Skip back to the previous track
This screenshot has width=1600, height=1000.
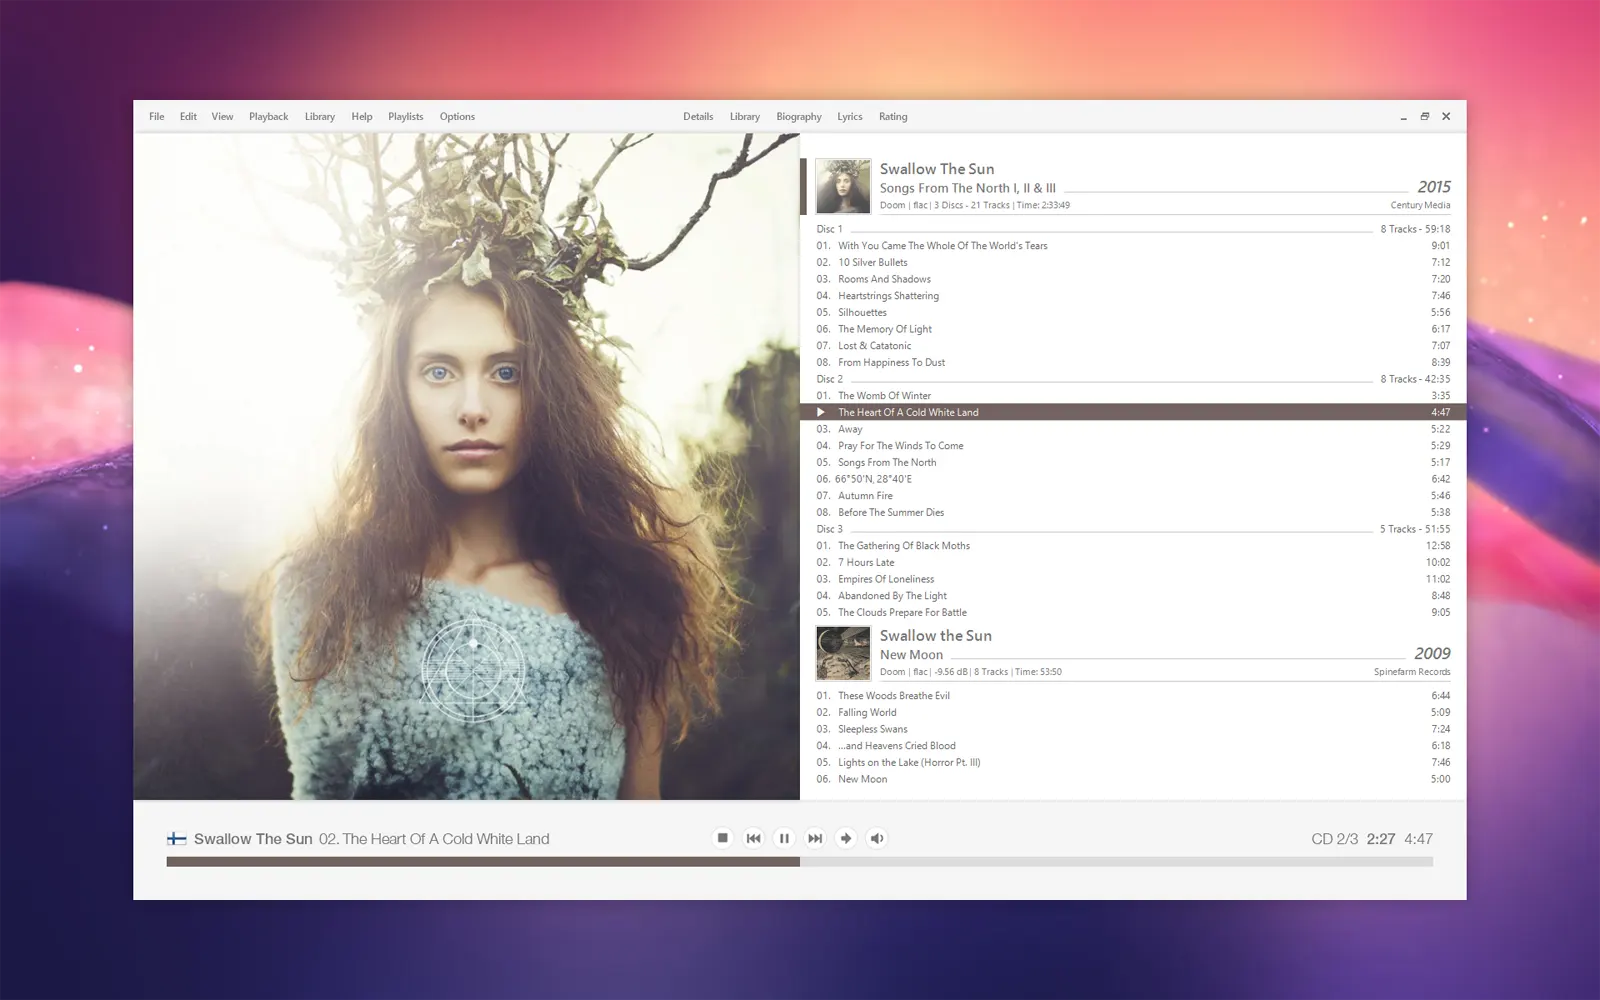pyautogui.click(x=753, y=838)
